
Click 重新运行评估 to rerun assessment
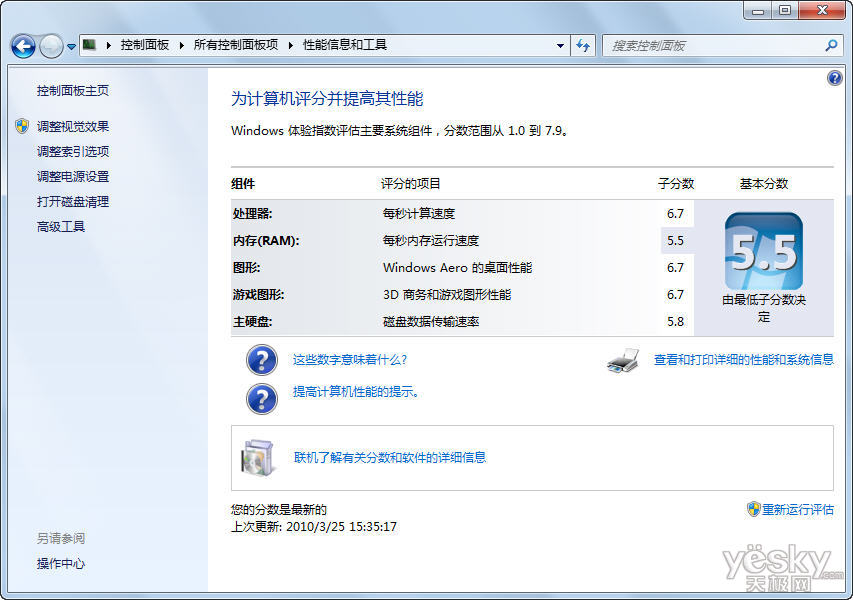coord(798,509)
